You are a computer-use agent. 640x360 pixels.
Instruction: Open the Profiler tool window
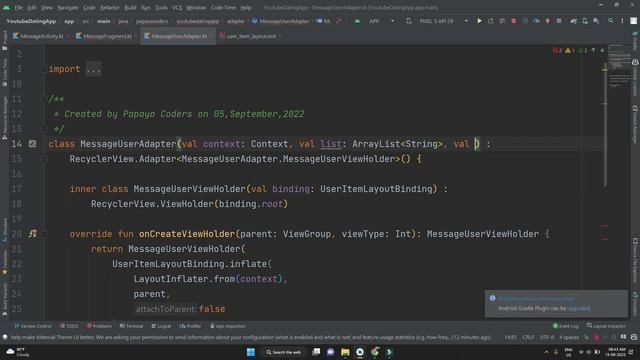tap(190, 326)
